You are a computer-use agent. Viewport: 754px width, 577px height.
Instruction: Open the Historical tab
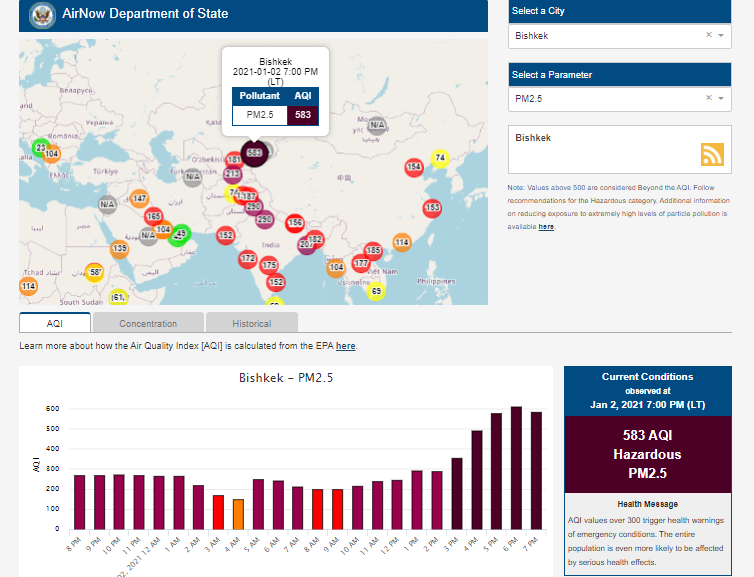[251, 323]
